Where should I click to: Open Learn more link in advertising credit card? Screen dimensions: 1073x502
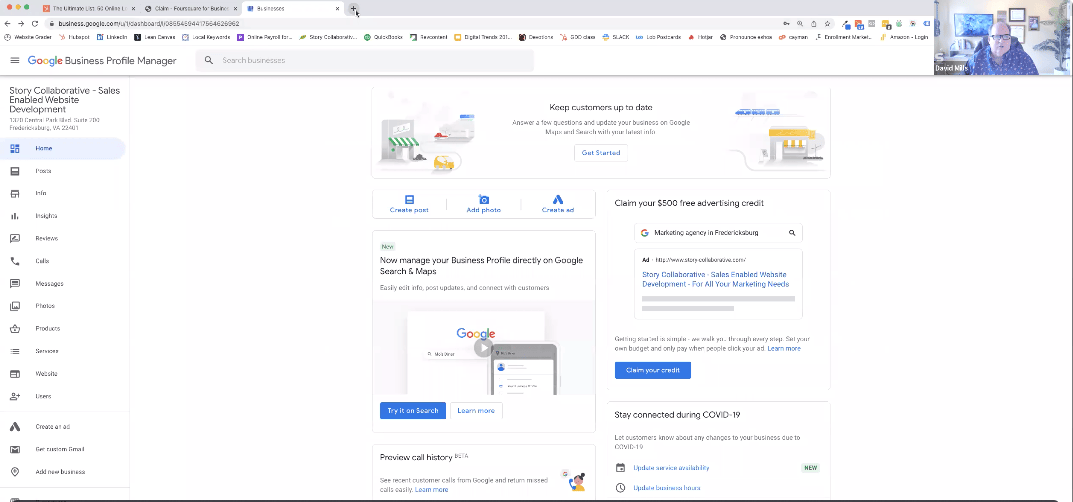(x=784, y=349)
